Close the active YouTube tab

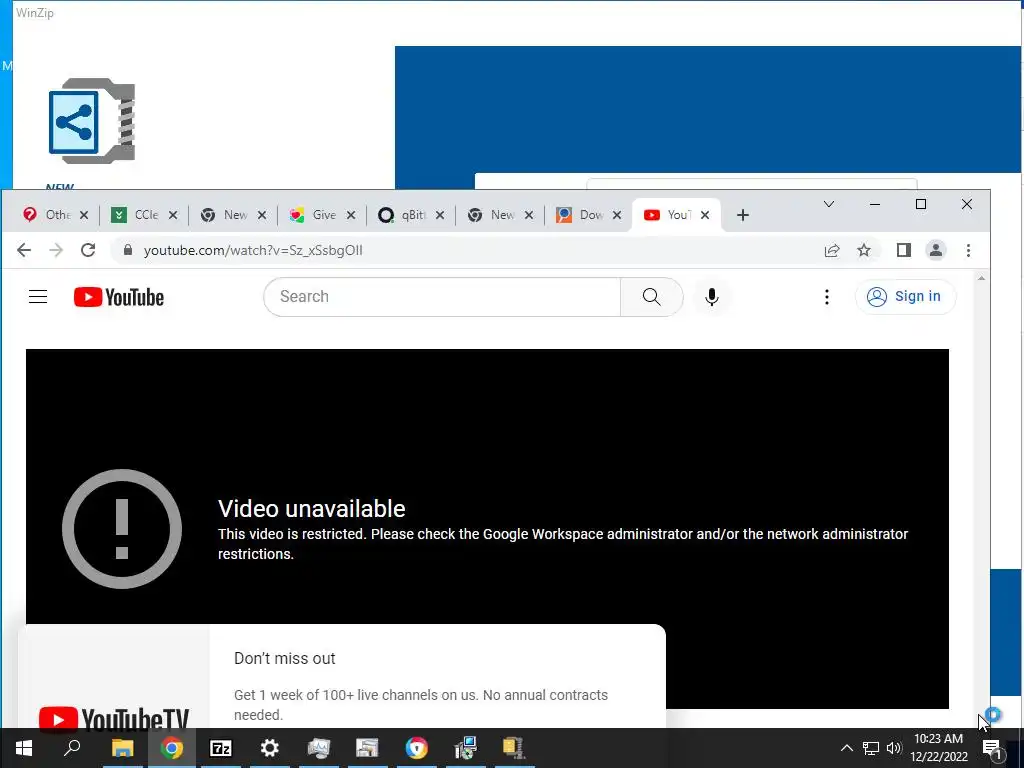(705, 215)
